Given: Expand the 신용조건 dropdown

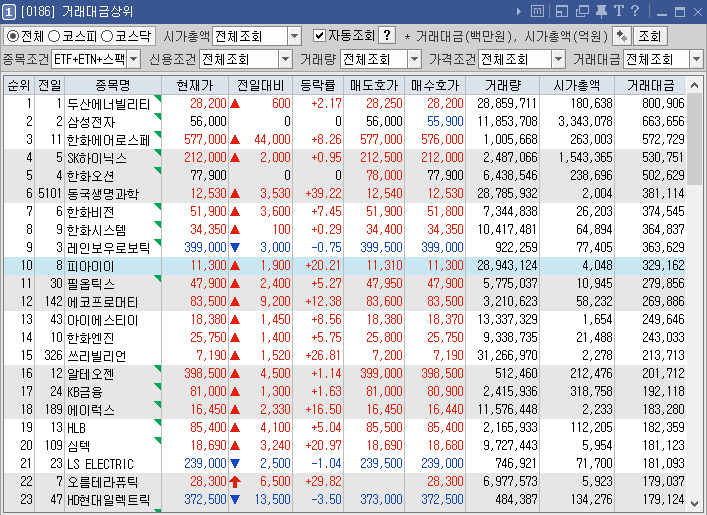Looking at the screenshot, I should pos(285,59).
